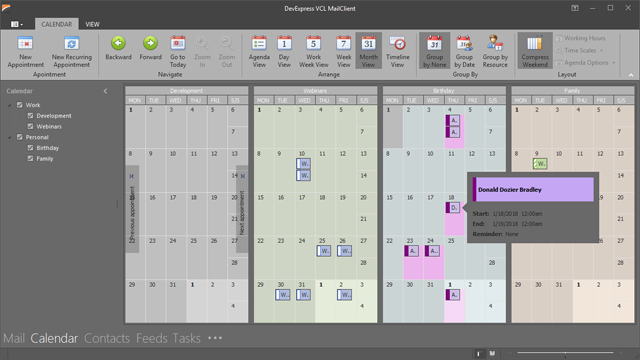Create a New Appointment
The height and width of the screenshot is (360, 640).
25,51
